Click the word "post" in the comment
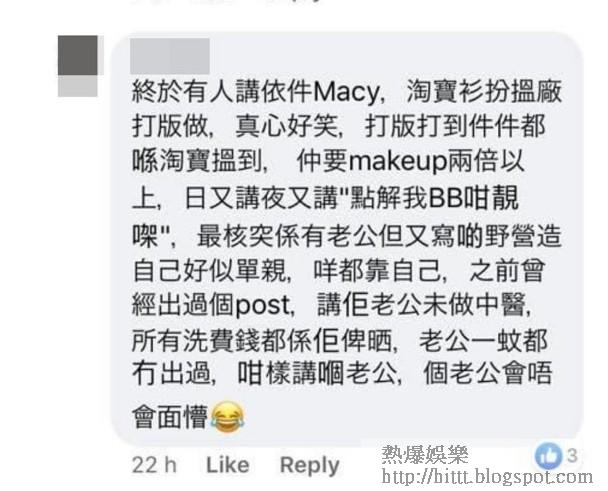This screenshot has height=491, width=608. pyautogui.click(x=262, y=306)
